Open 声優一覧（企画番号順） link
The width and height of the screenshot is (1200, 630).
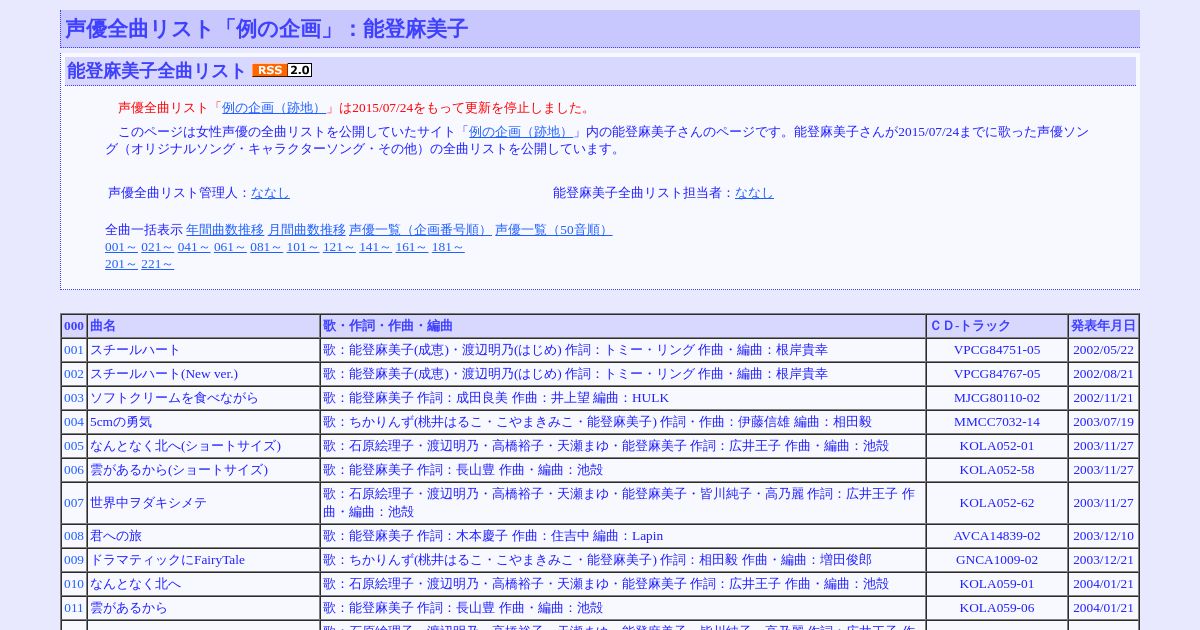pos(420,230)
